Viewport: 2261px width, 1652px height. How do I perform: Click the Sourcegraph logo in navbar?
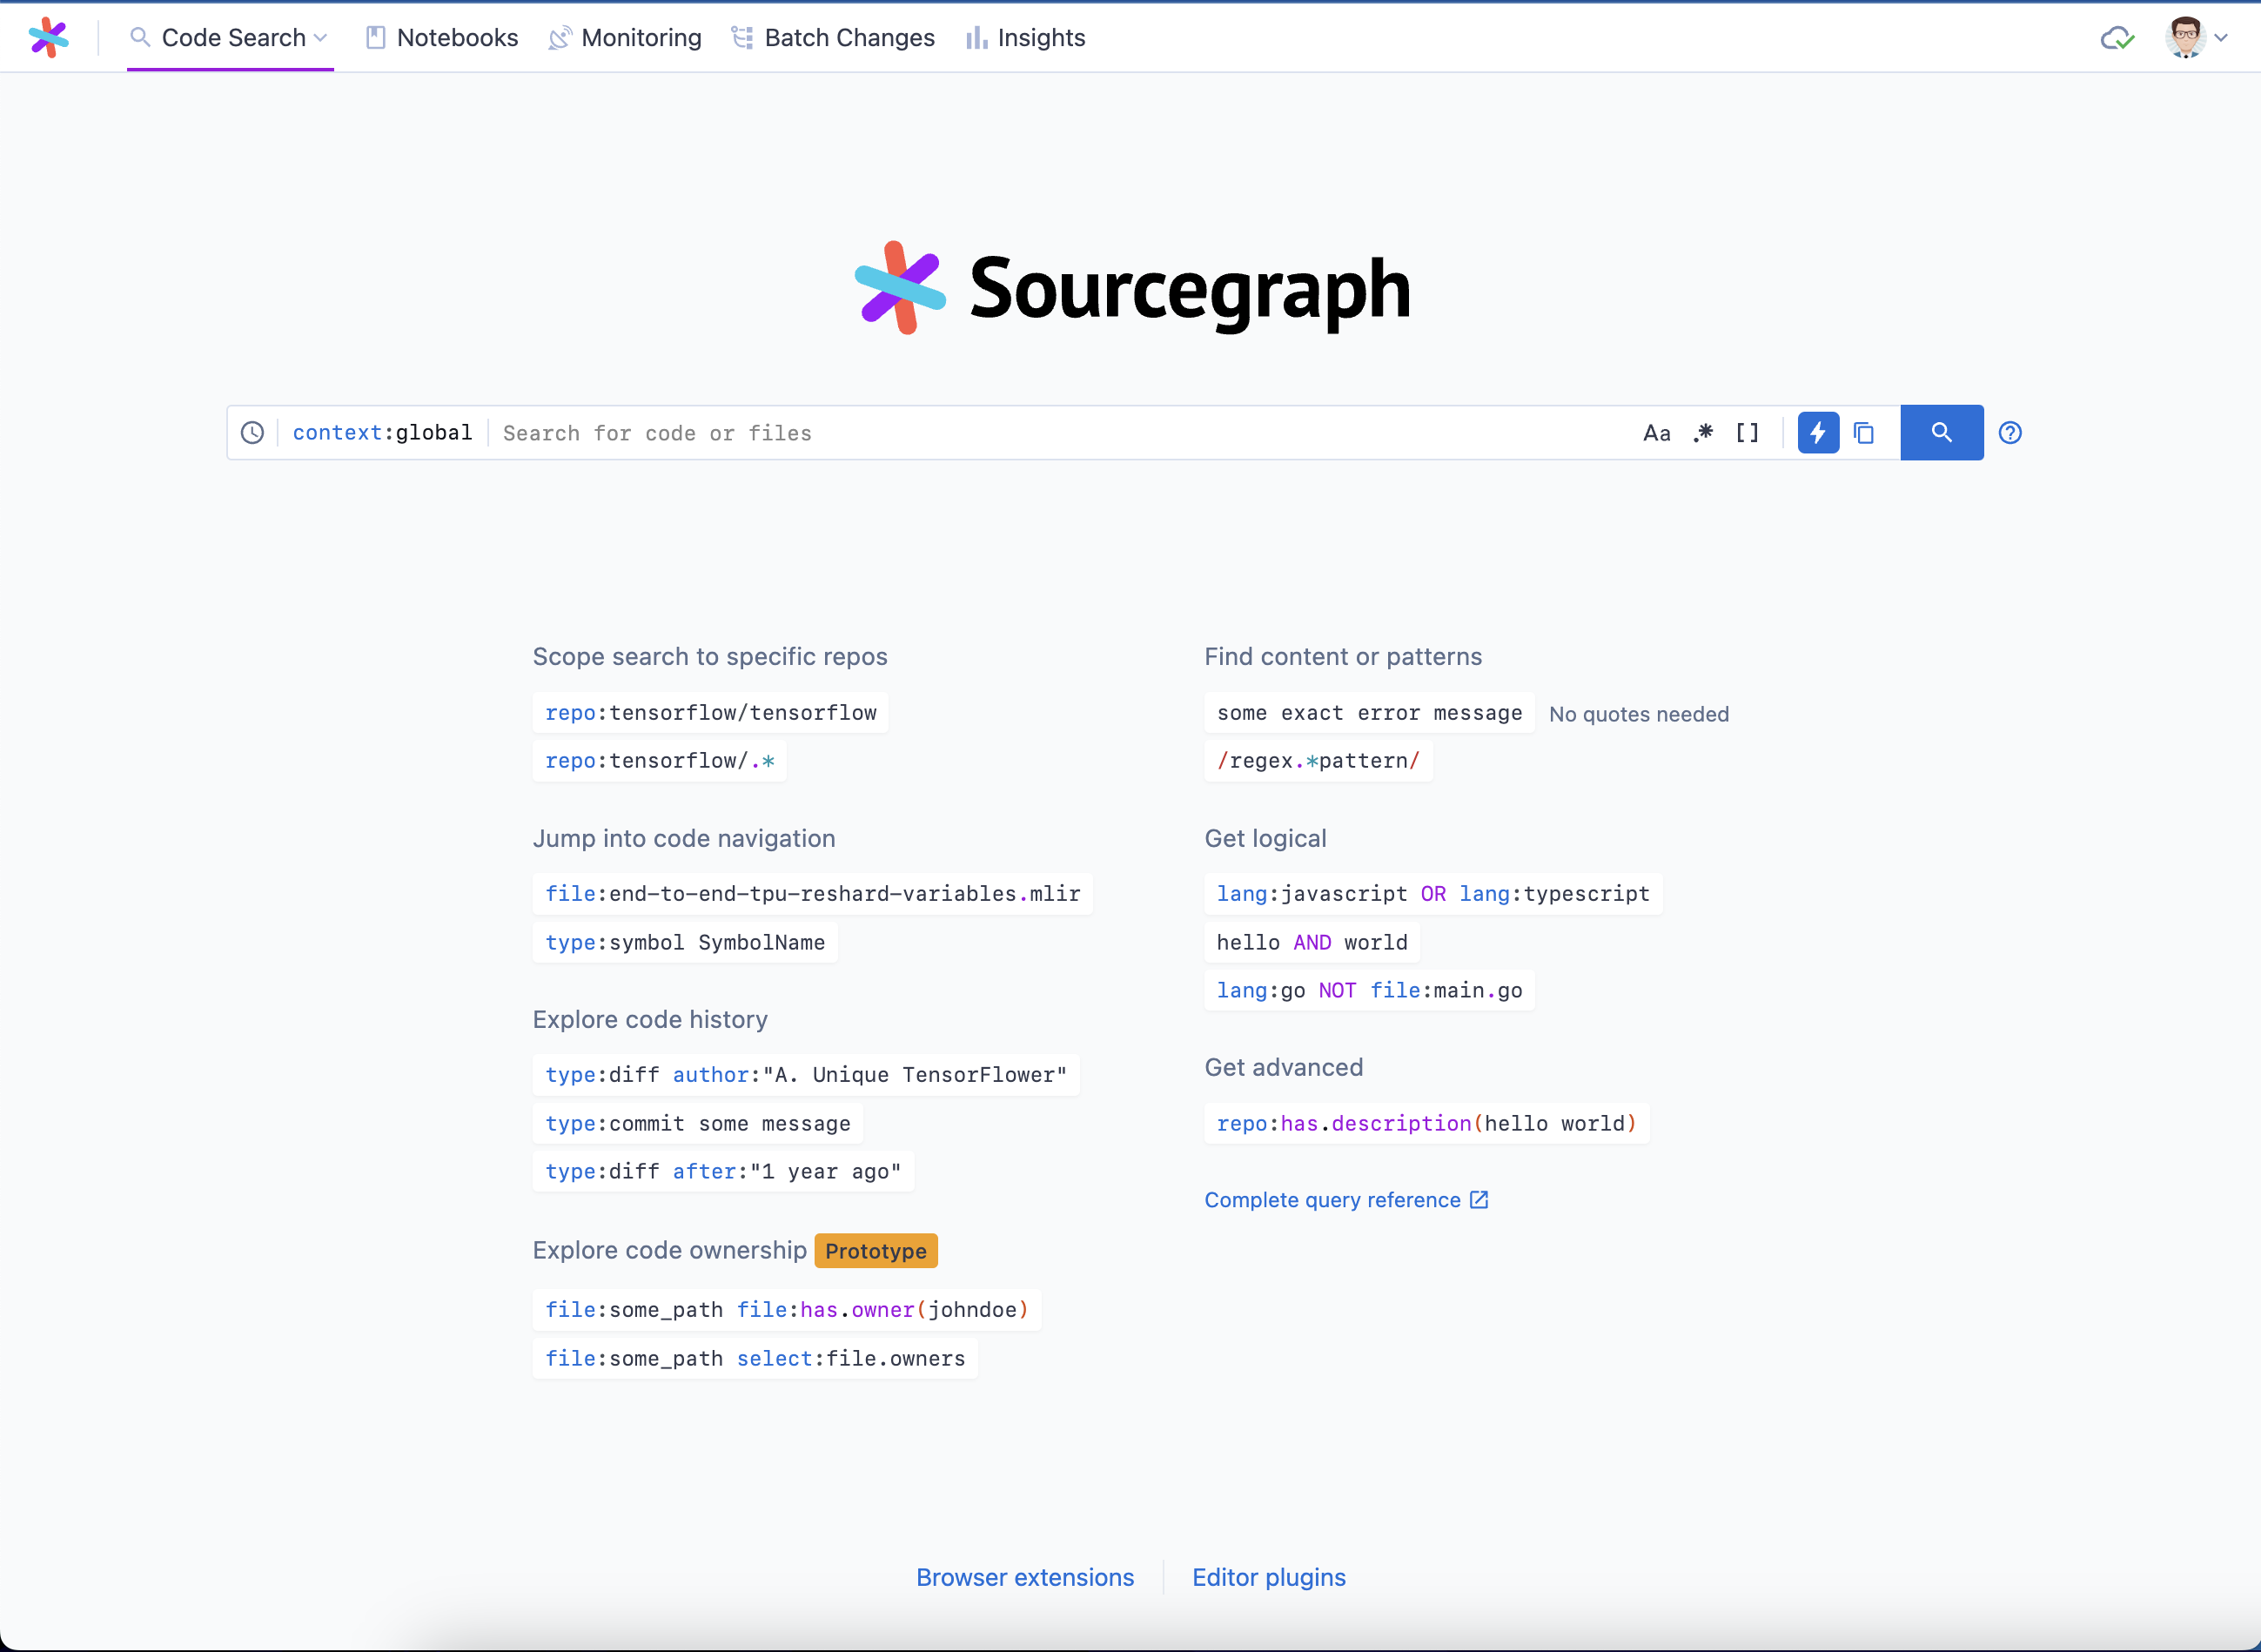[x=48, y=38]
